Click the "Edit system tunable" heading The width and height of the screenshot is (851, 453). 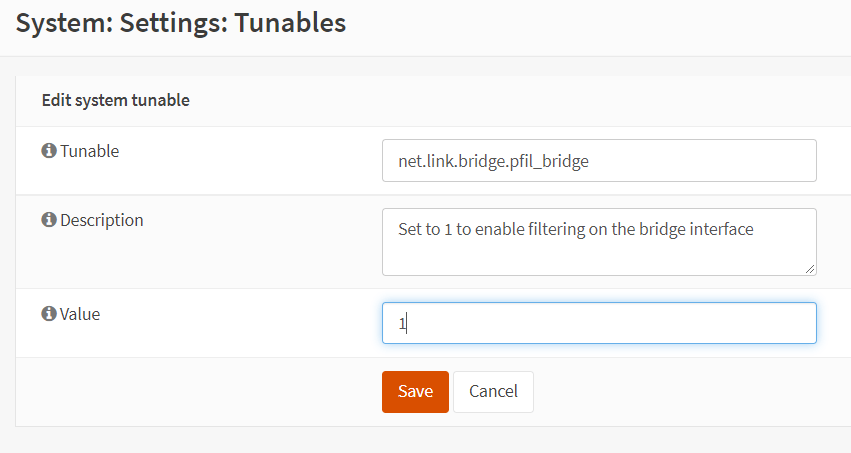pos(116,100)
